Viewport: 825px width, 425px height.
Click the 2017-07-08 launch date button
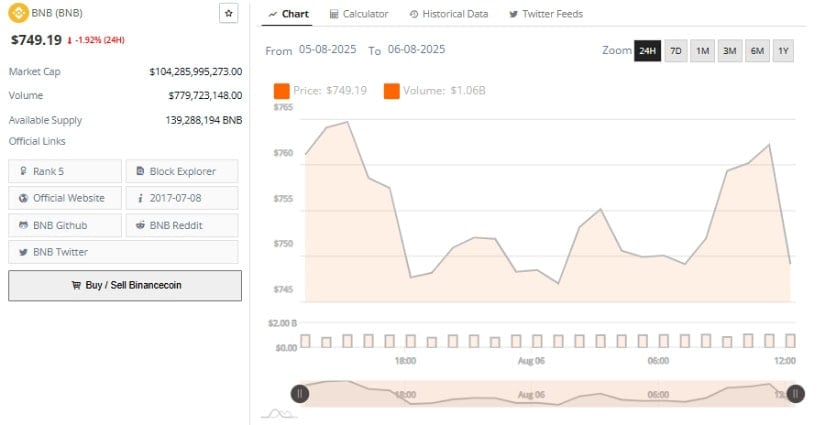click(x=182, y=198)
